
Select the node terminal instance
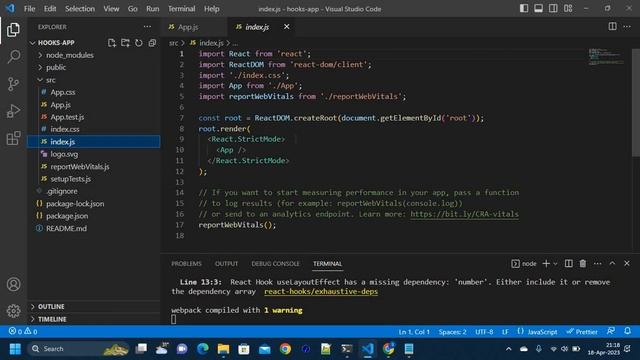(x=524, y=264)
